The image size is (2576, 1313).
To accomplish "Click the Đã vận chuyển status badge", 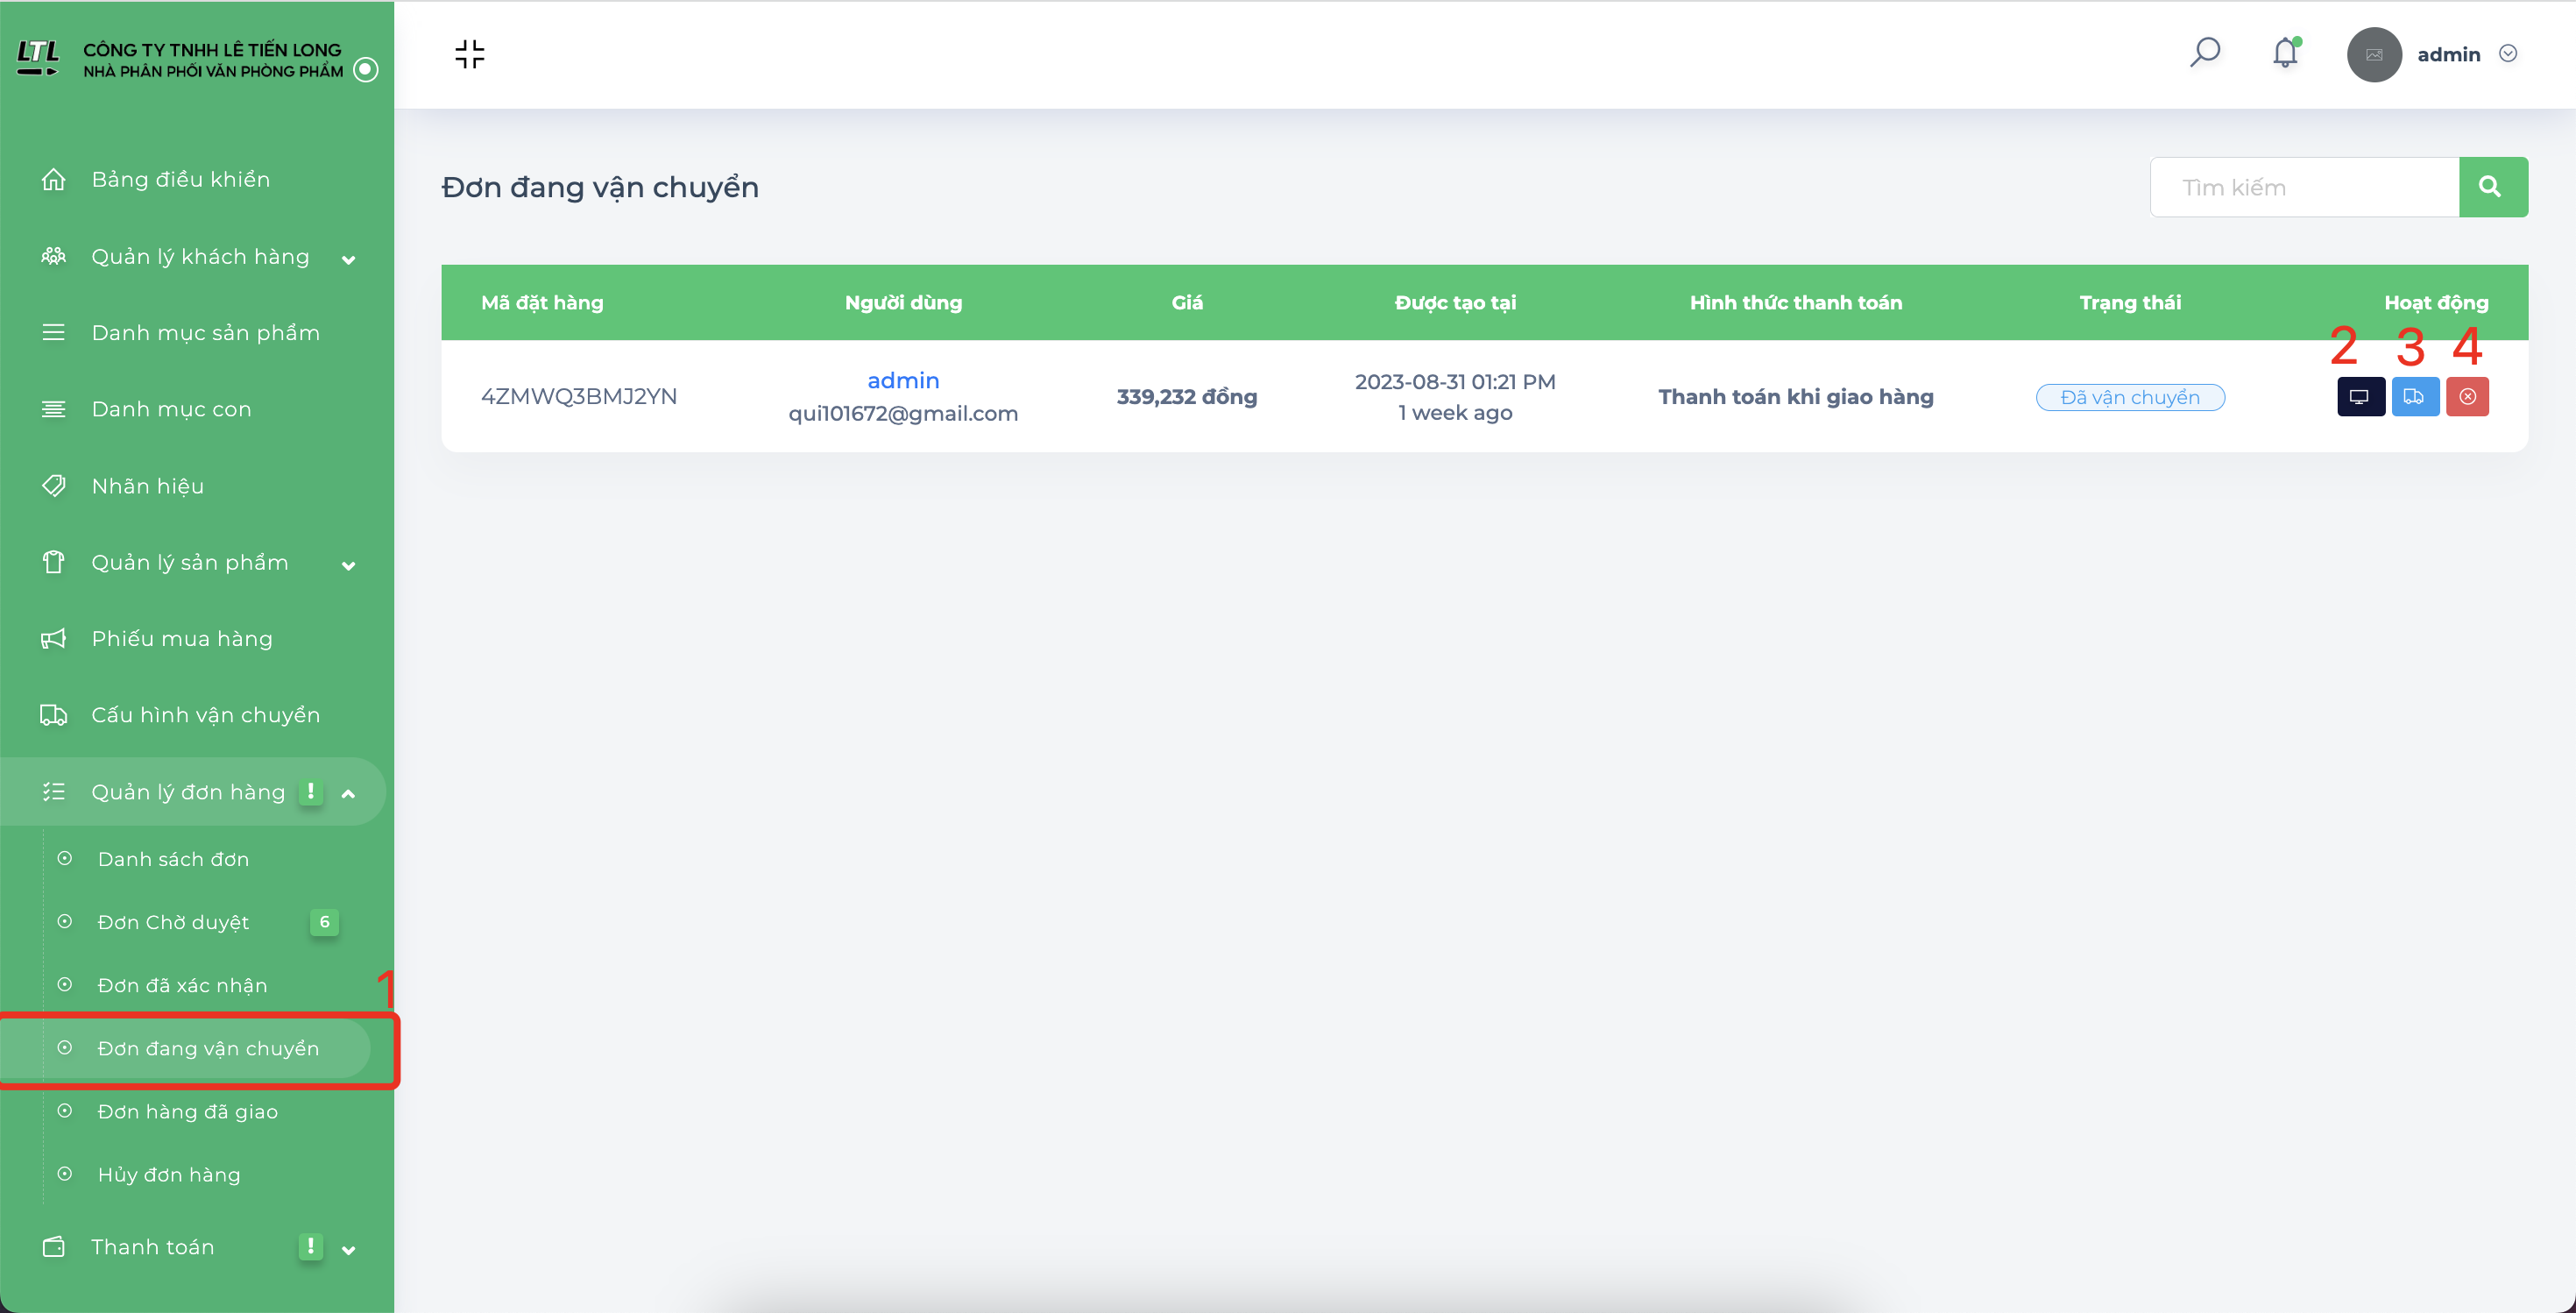I will coord(2130,398).
